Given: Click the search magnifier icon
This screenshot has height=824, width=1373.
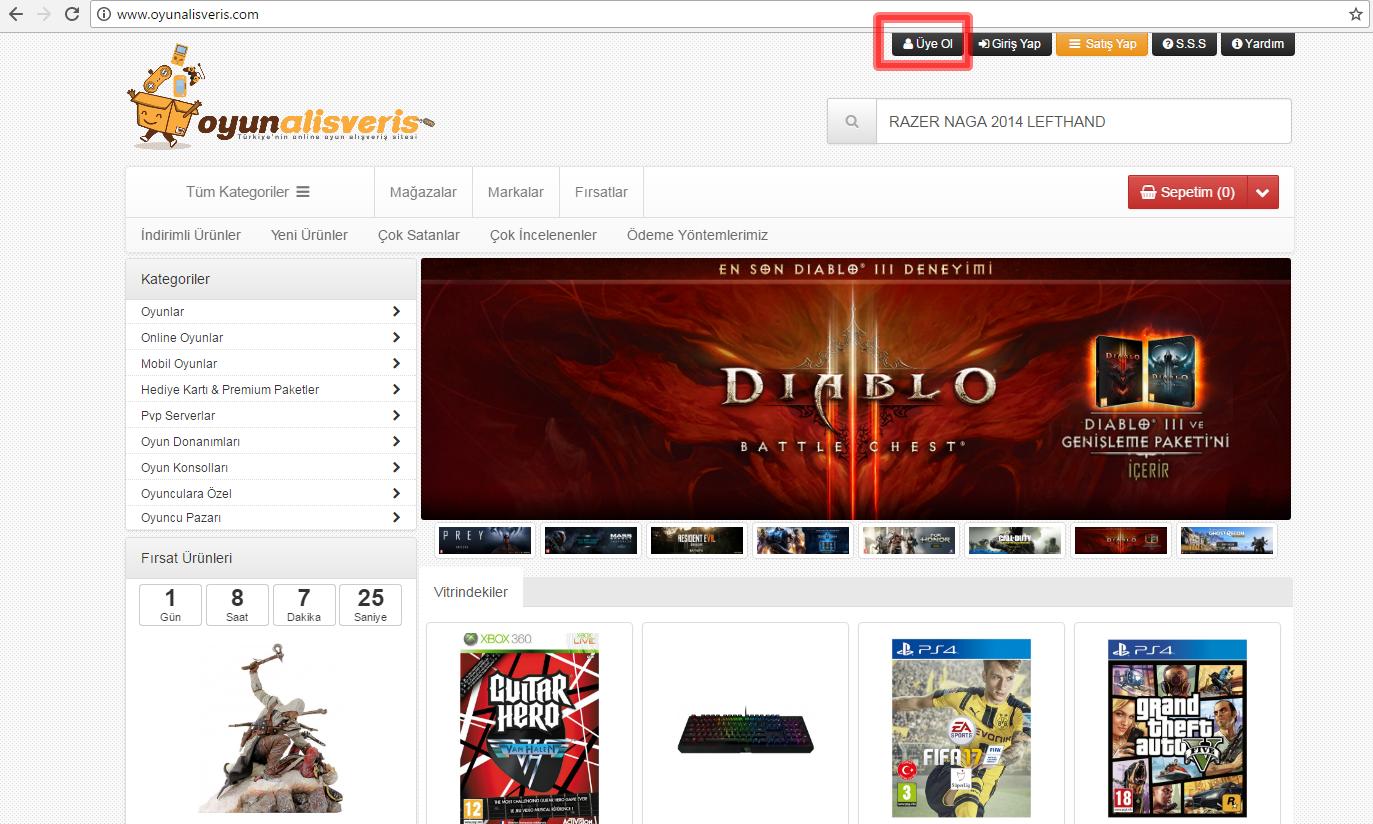Looking at the screenshot, I should pos(852,121).
